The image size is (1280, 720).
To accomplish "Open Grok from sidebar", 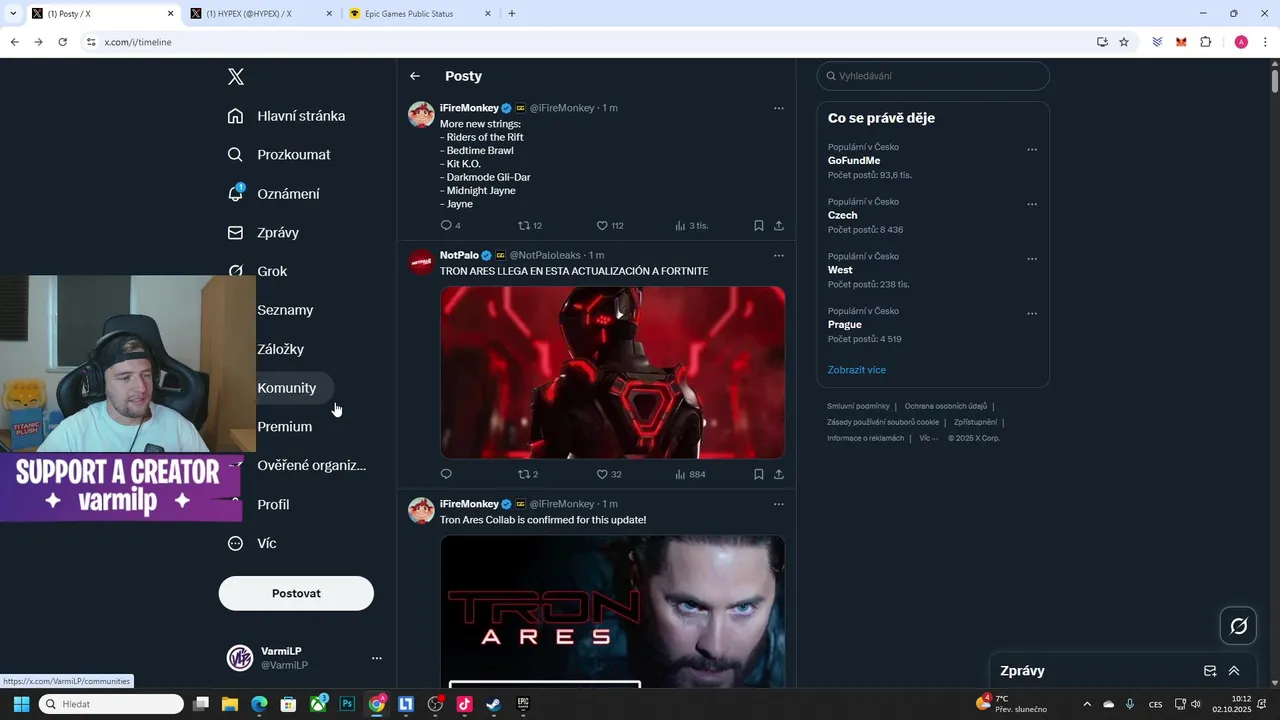I will 258,271.
